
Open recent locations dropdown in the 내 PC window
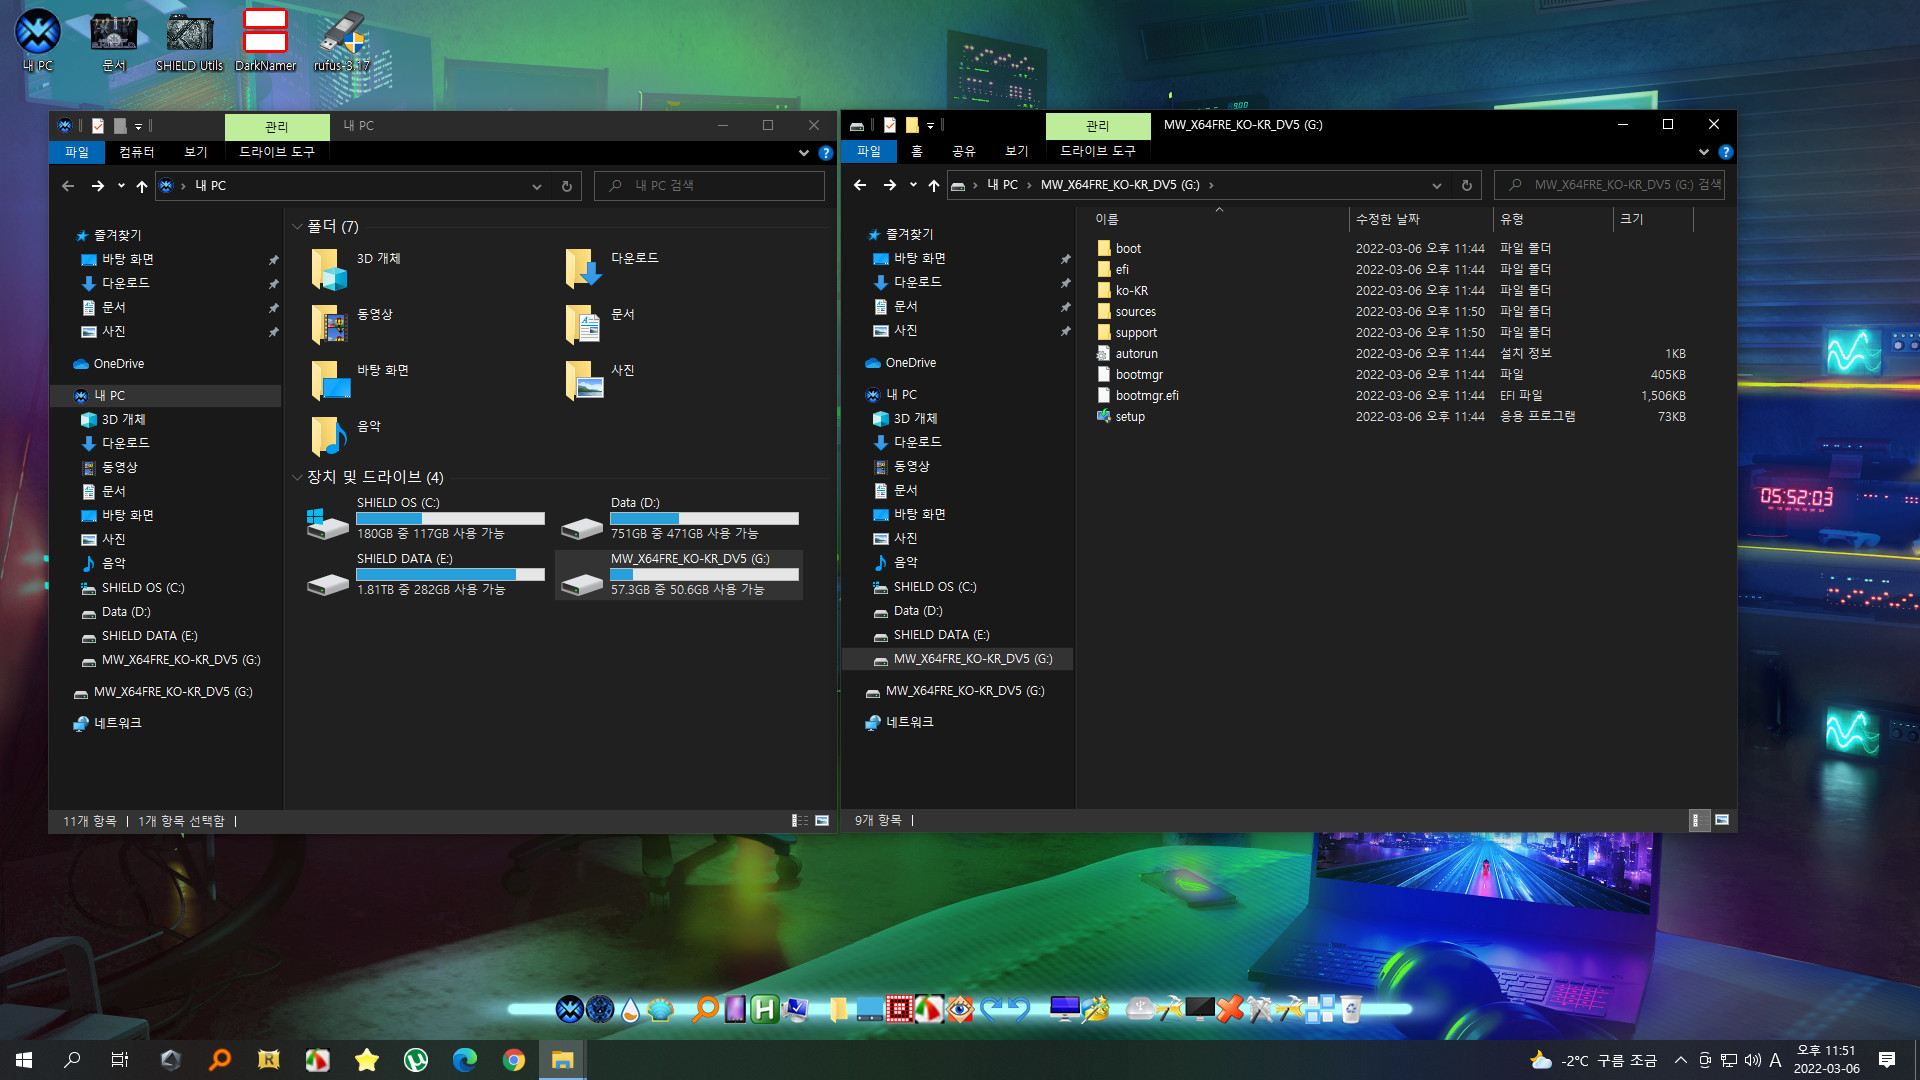(121, 186)
